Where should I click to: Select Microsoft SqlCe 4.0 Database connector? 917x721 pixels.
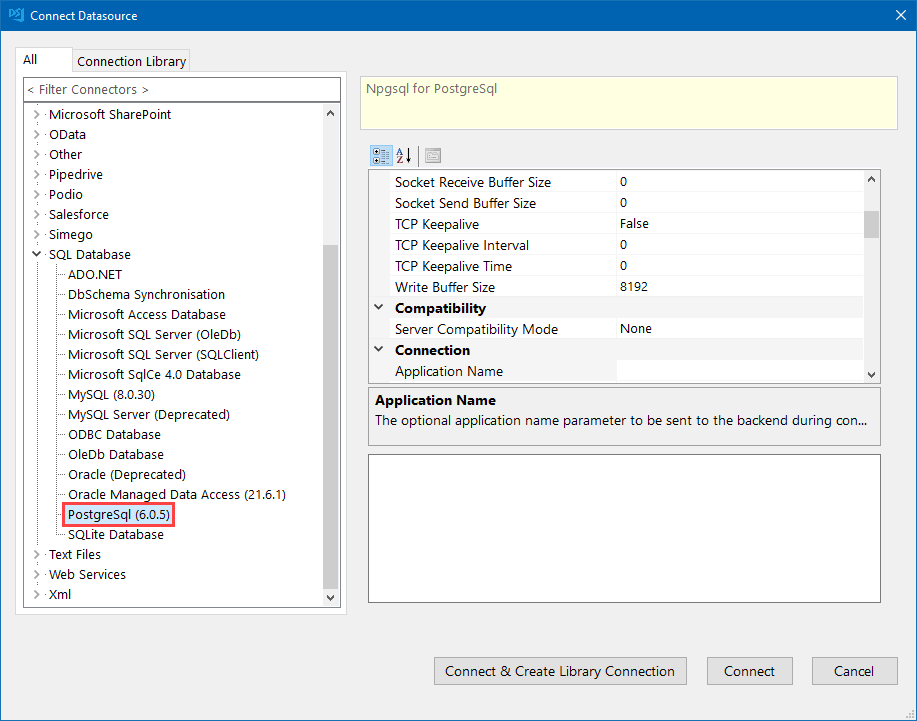click(x=154, y=374)
